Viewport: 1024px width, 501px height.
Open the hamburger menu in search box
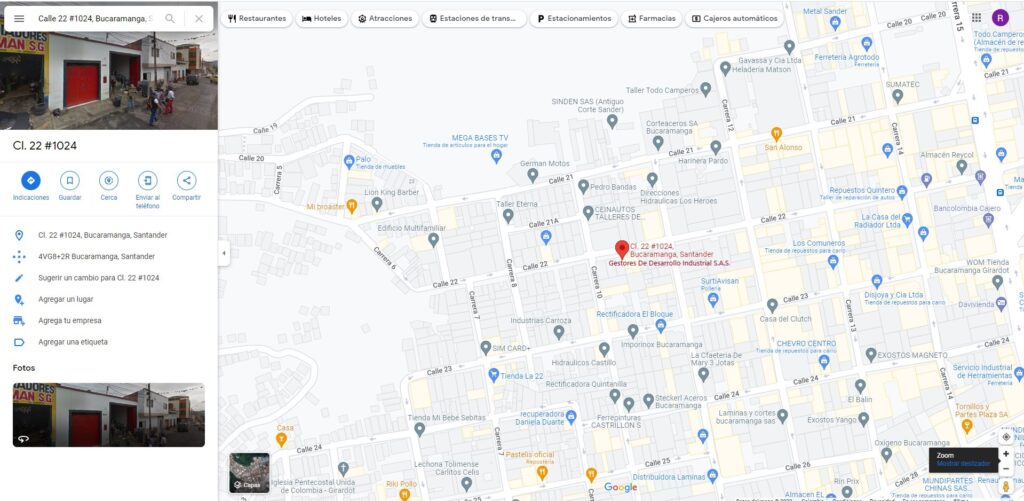tap(19, 19)
